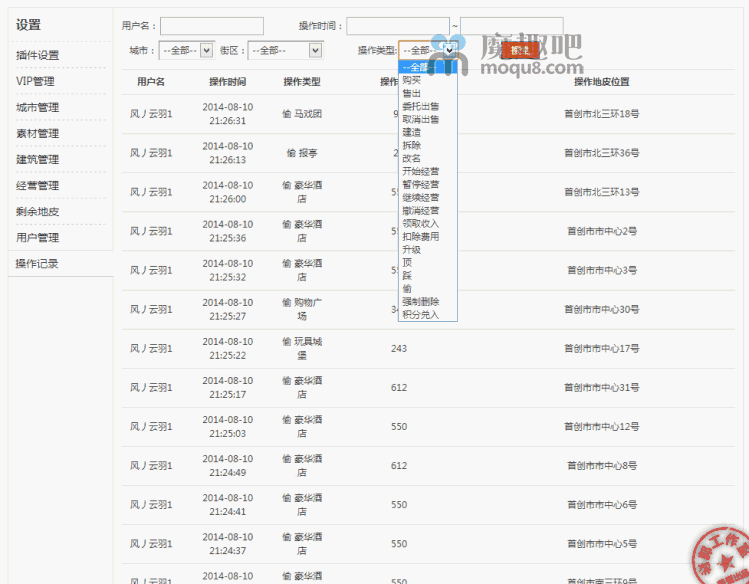
Task: Collapse the 操作类型 dropdown arrow
Action: click(449, 50)
